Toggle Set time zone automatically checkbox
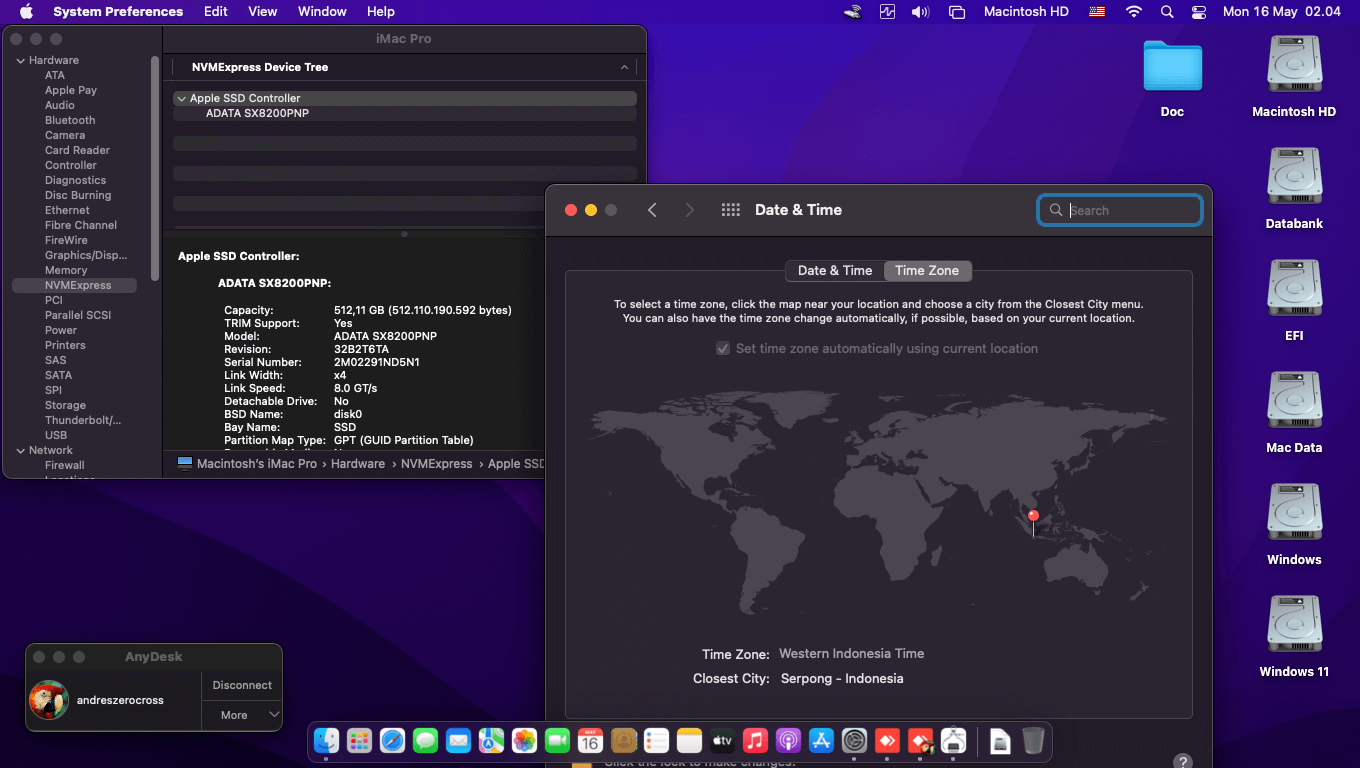 click(x=723, y=349)
